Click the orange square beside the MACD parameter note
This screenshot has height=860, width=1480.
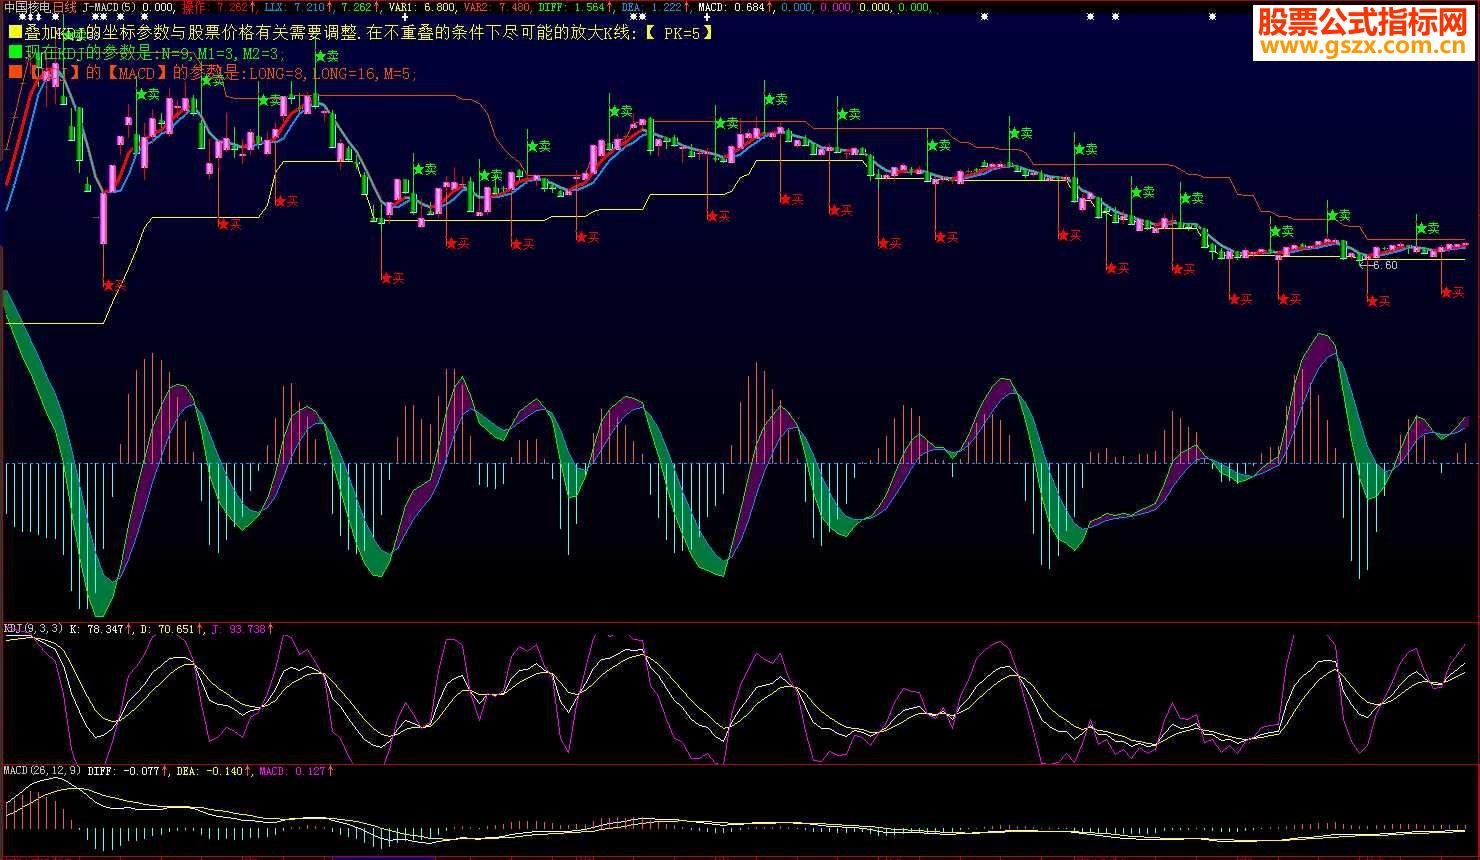[15, 72]
